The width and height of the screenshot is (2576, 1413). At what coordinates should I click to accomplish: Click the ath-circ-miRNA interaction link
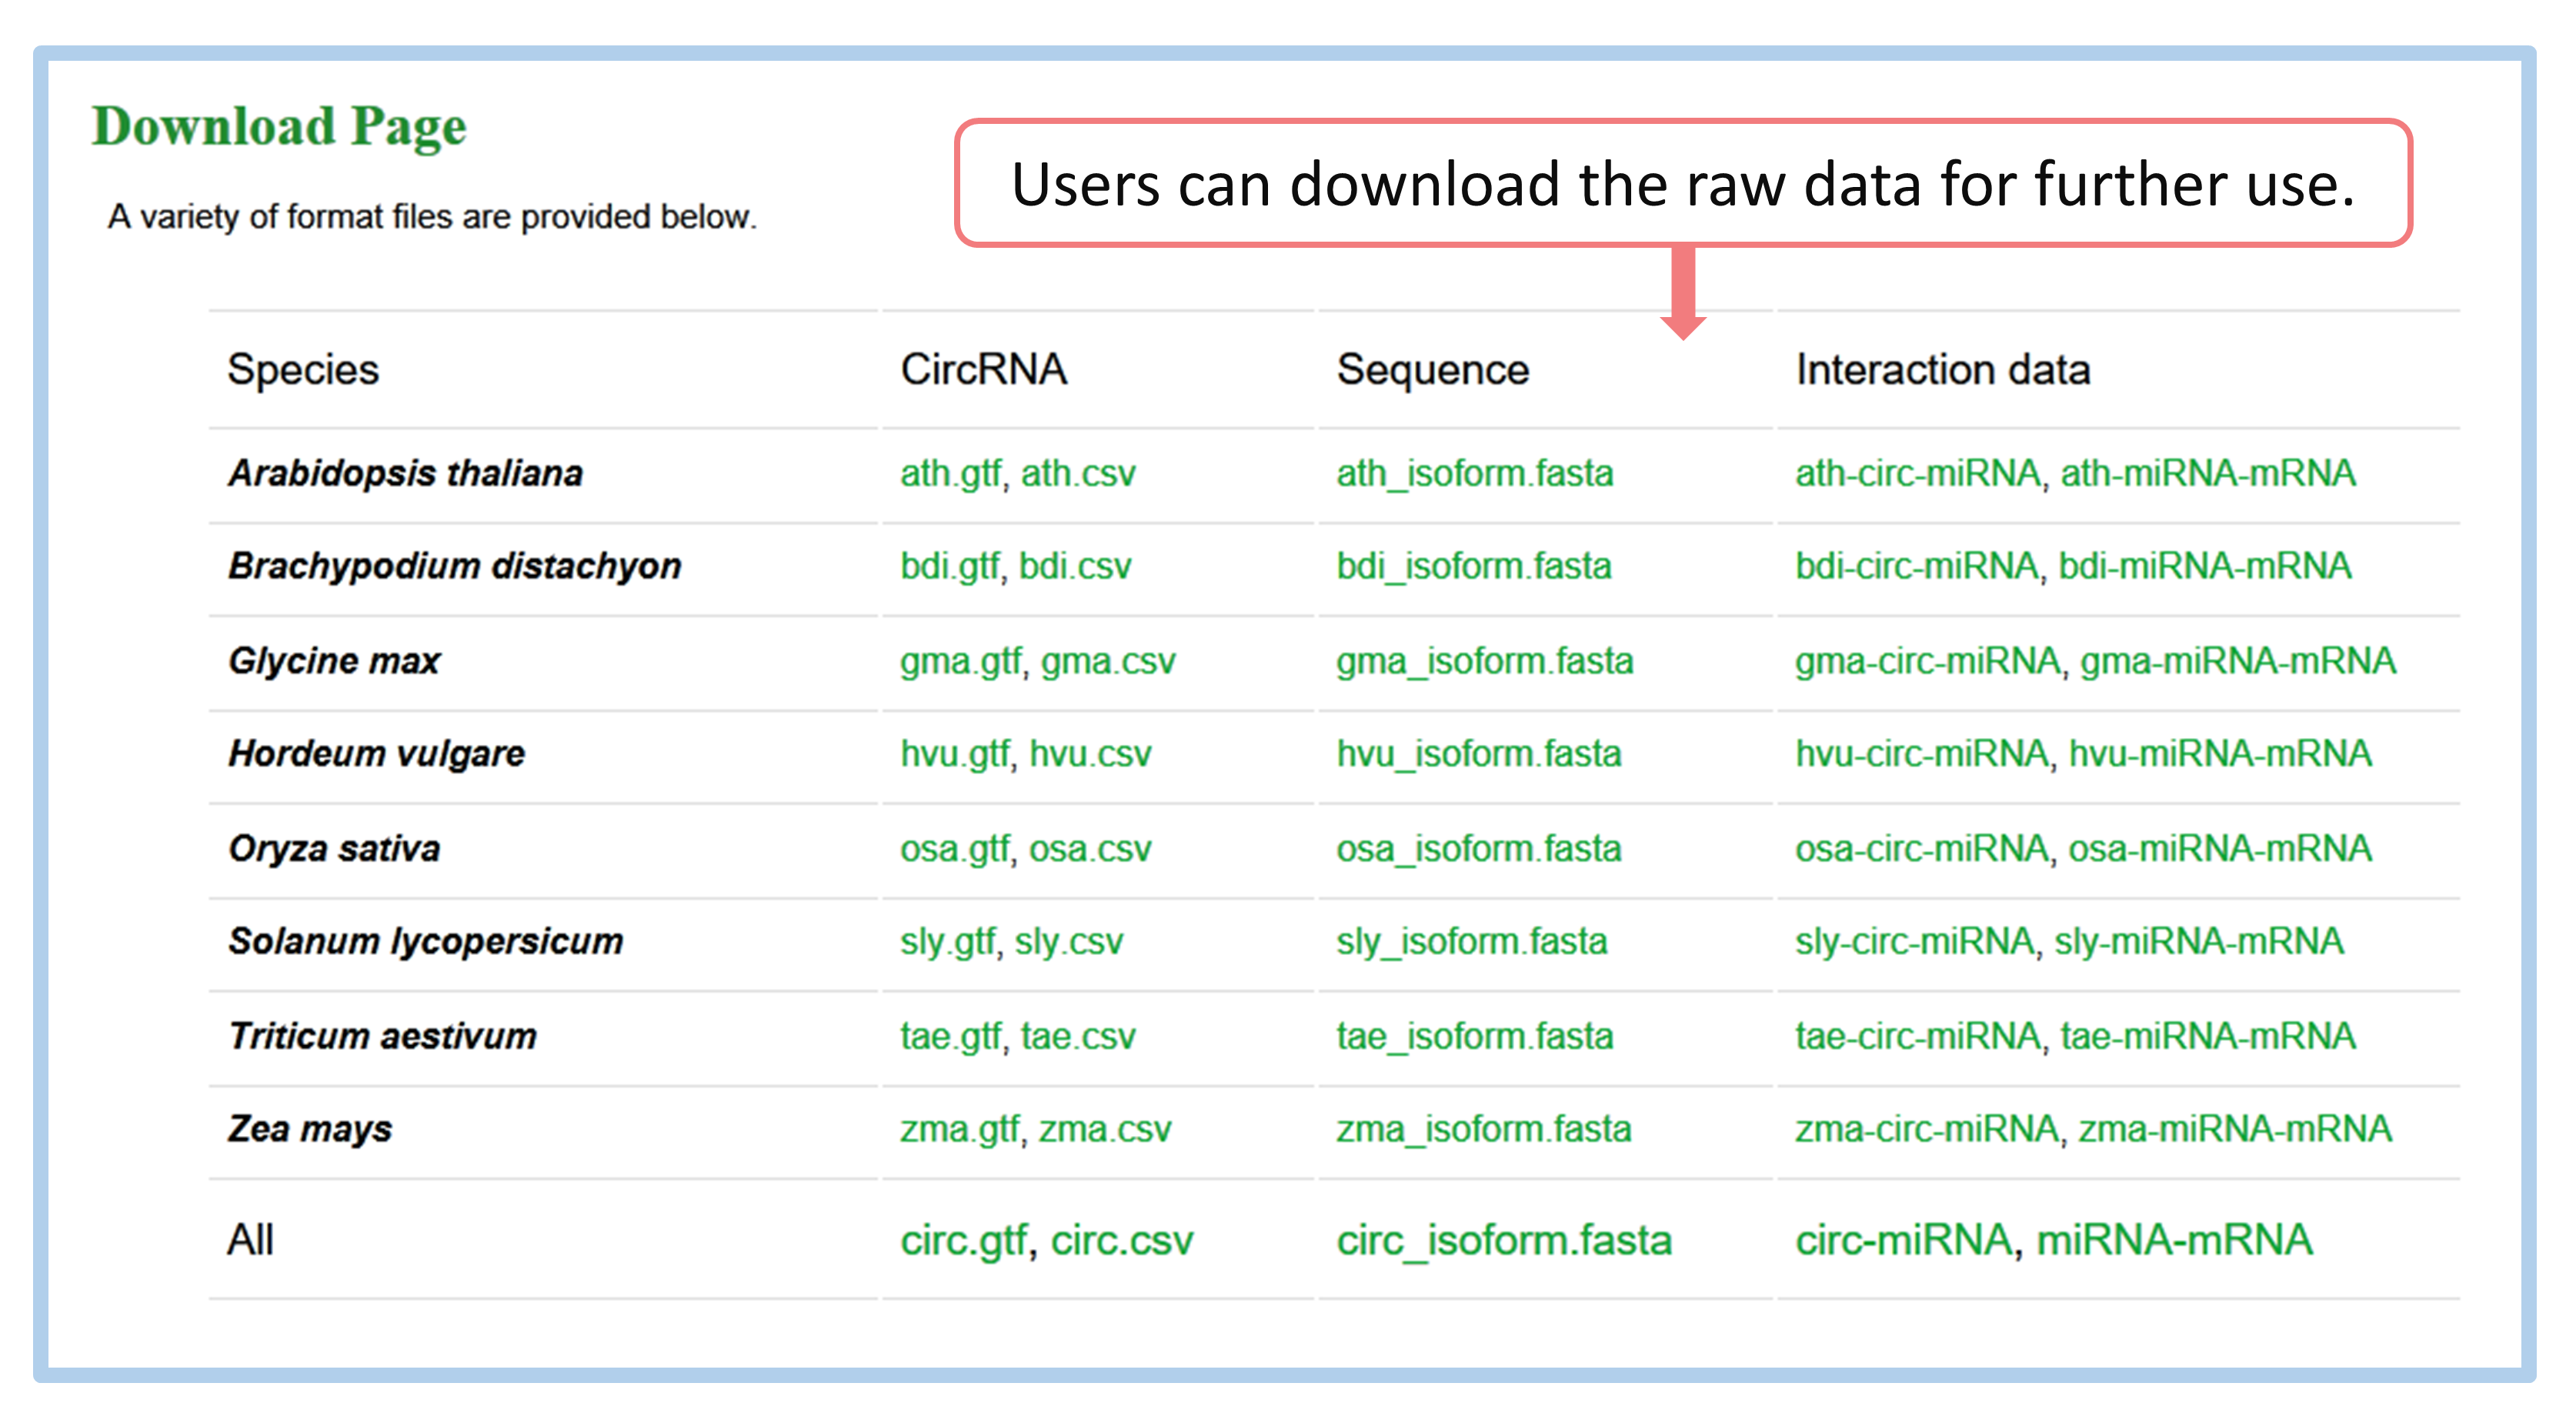tap(1916, 473)
